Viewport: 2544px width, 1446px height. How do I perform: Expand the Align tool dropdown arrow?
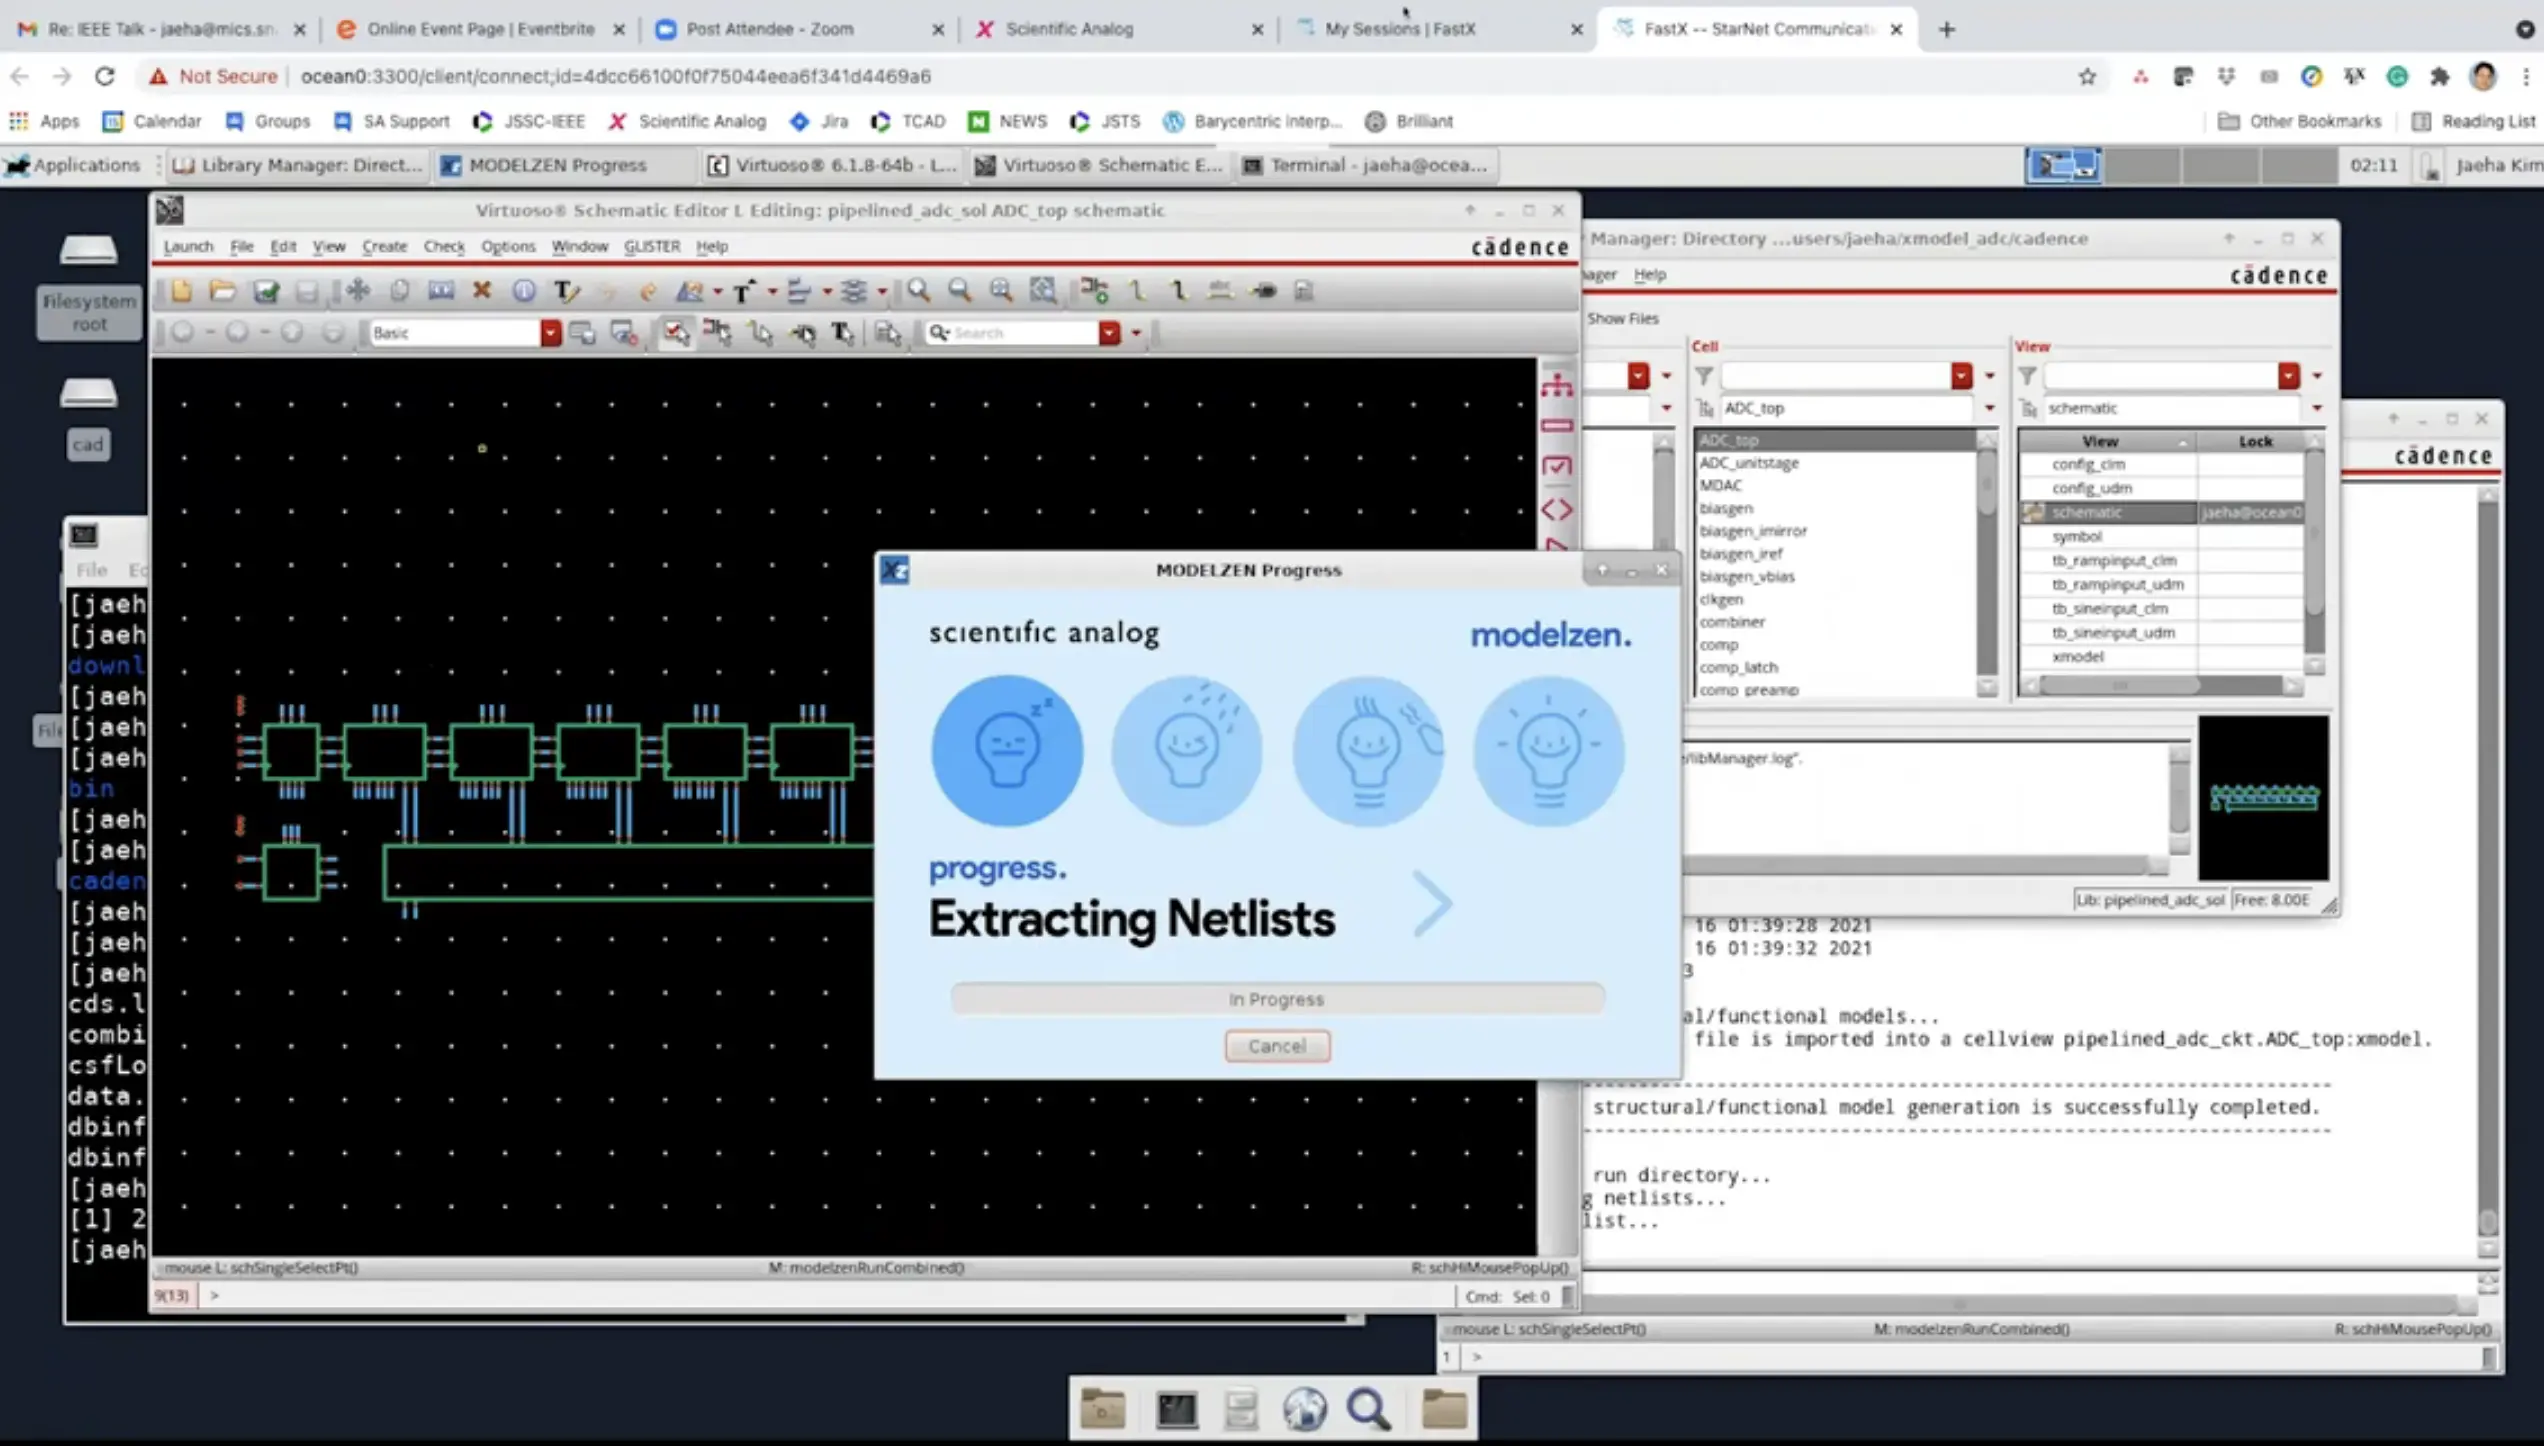[x=827, y=291]
